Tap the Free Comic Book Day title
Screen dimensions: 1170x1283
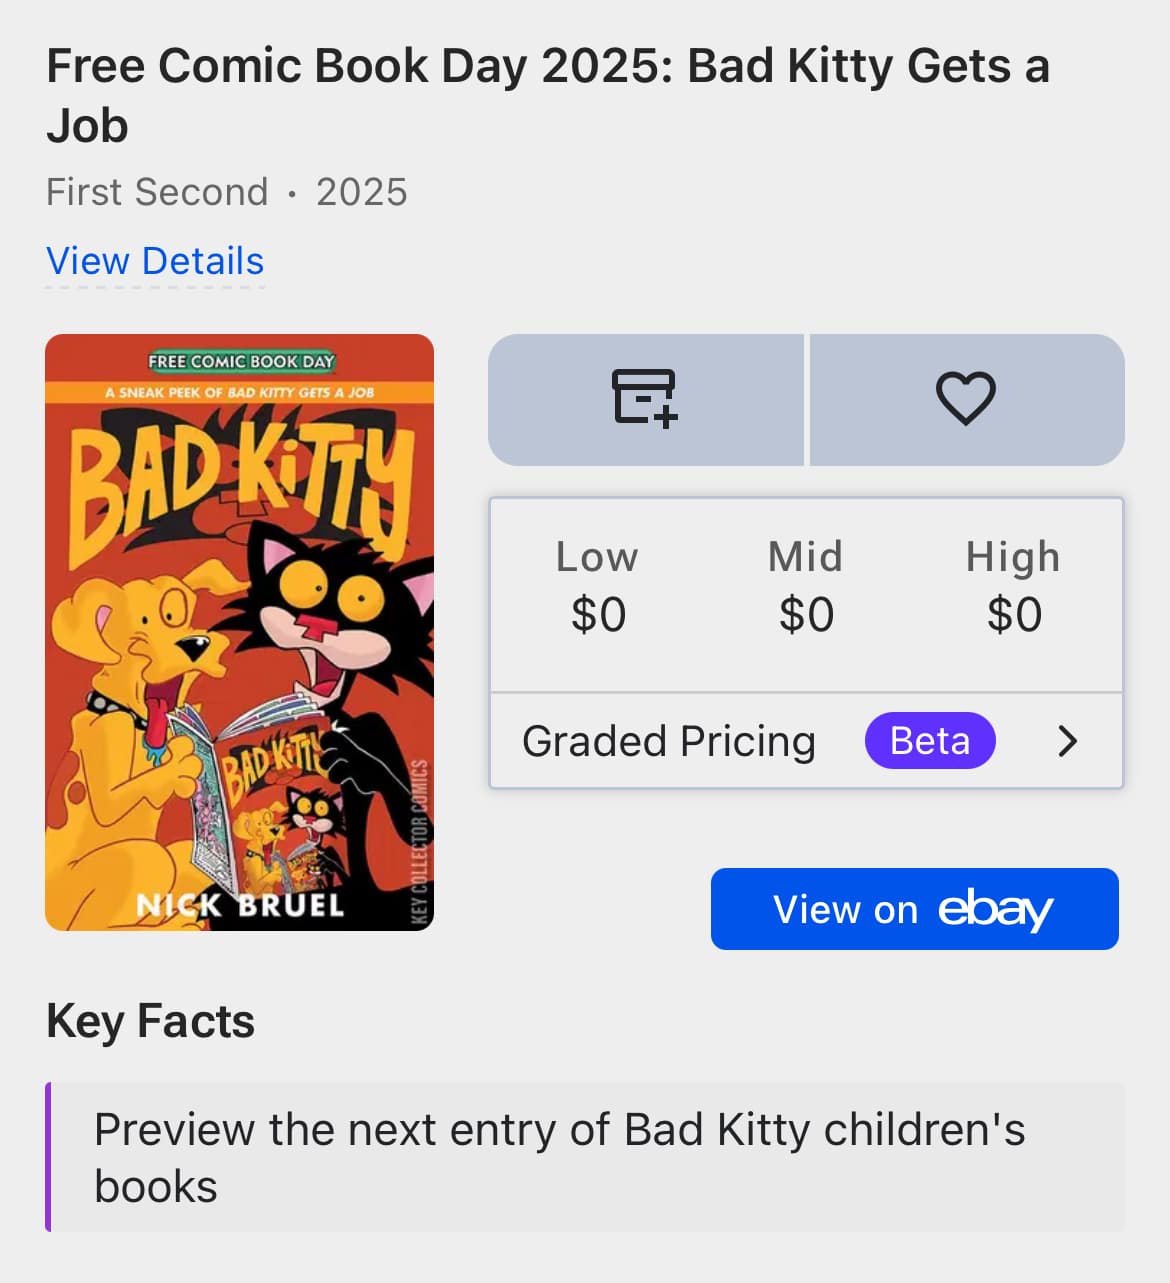pyautogui.click(x=548, y=95)
